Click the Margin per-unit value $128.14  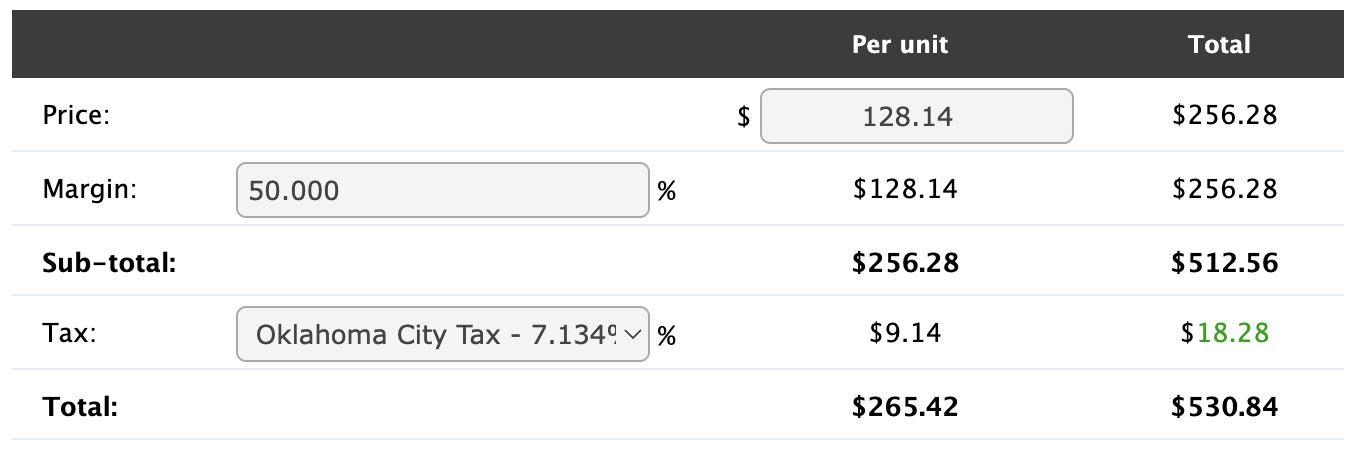tap(905, 189)
